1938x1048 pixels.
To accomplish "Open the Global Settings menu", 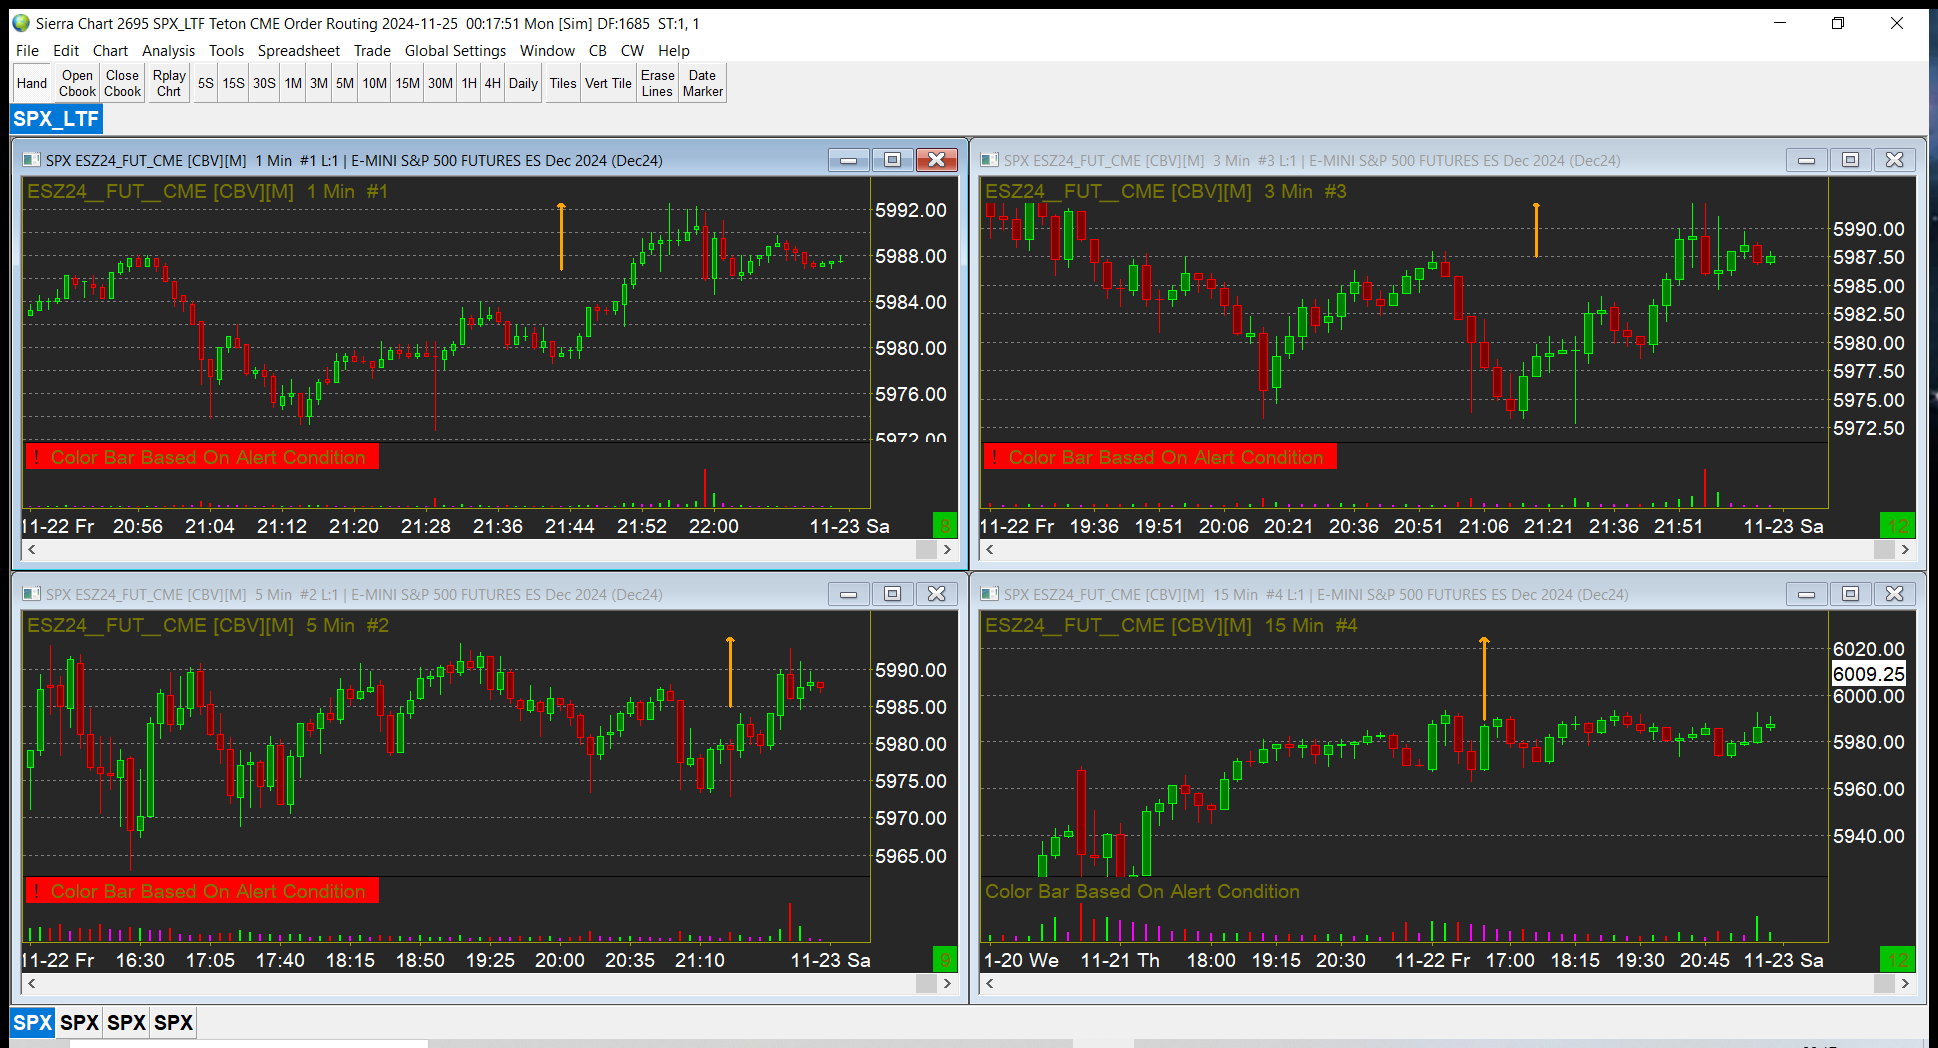I will pos(455,51).
